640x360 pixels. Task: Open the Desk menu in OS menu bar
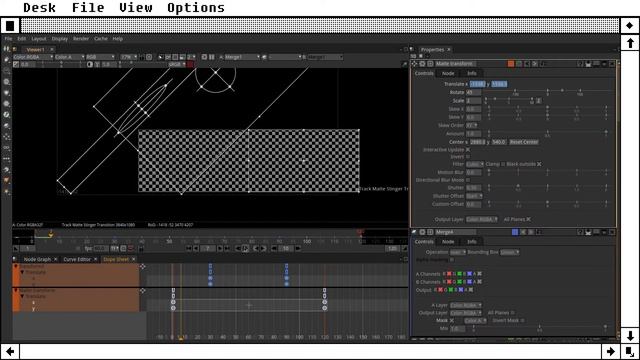(40, 8)
